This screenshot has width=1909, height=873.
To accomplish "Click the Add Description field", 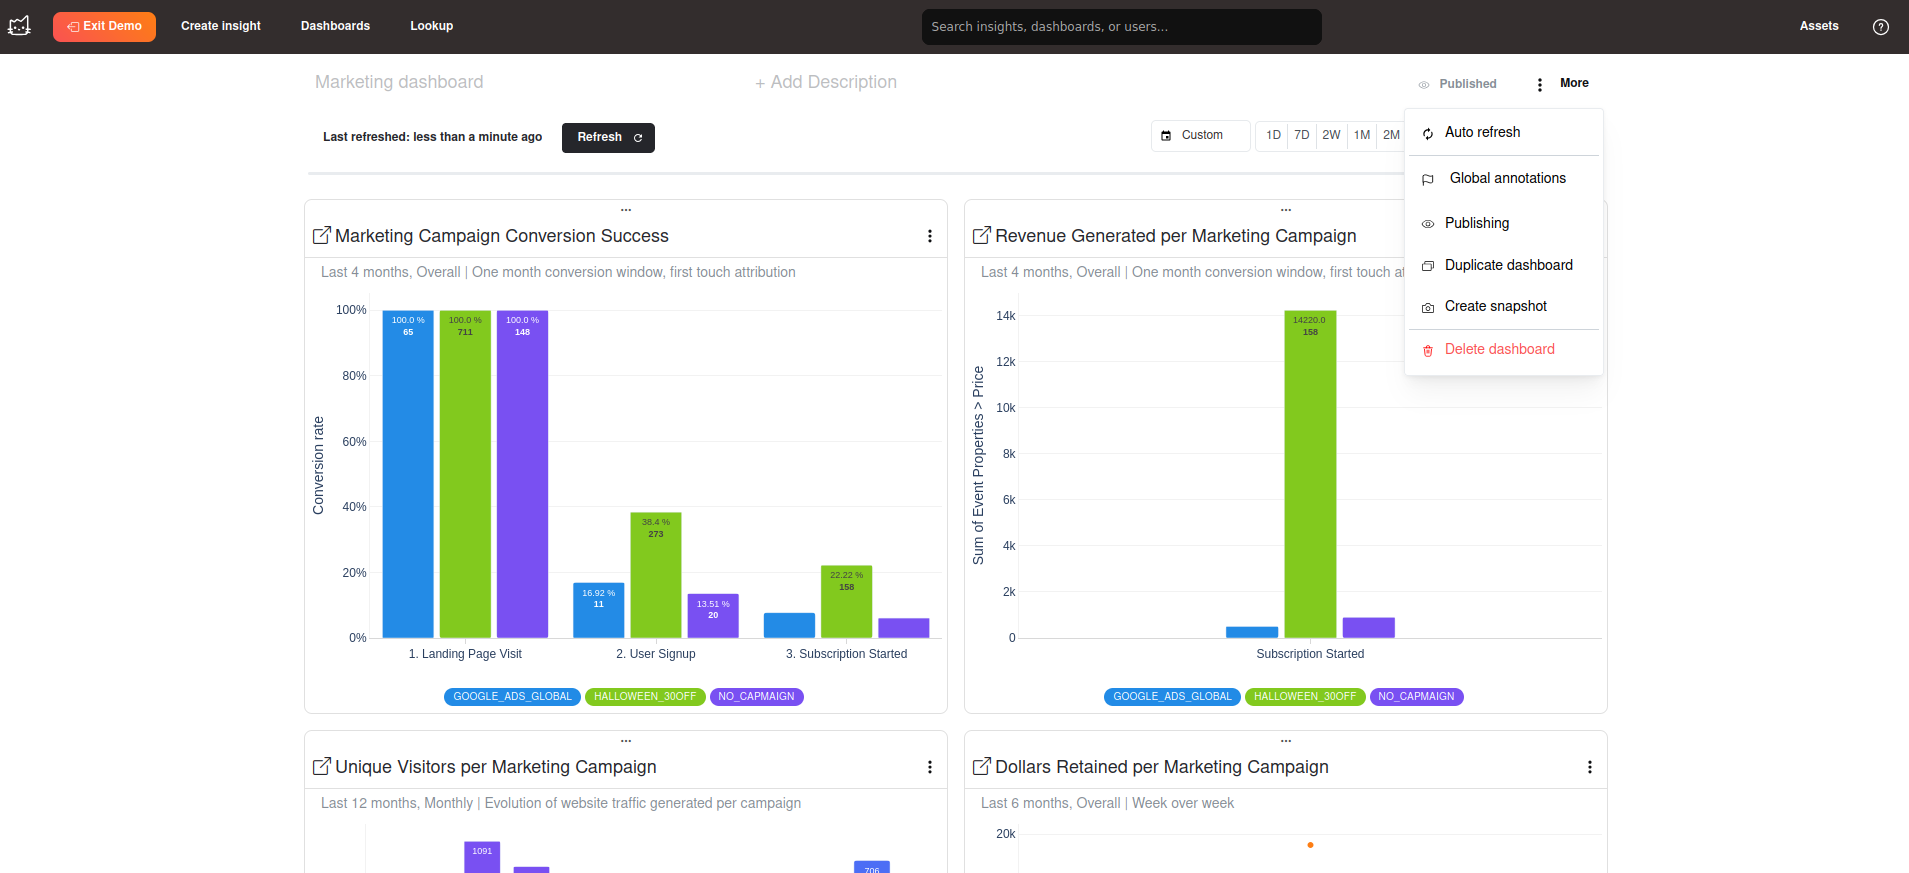I will [826, 82].
